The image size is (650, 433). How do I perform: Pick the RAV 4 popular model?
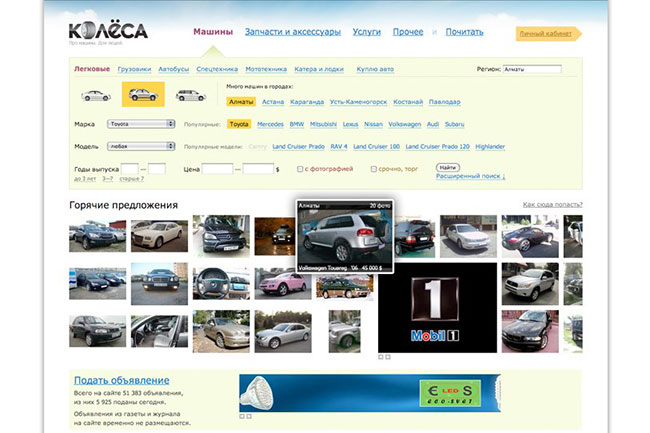[339, 147]
